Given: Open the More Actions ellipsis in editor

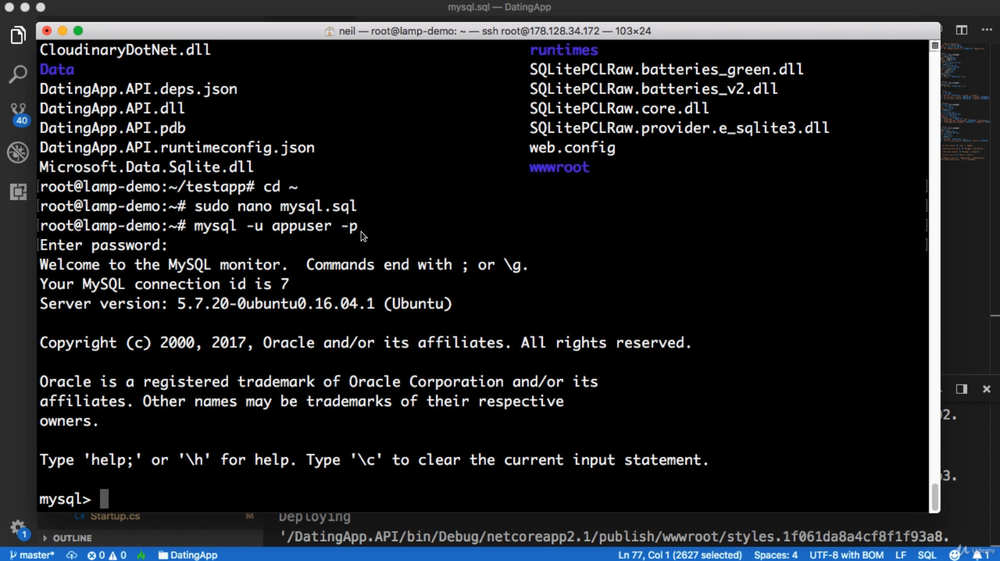Looking at the screenshot, I should click(x=987, y=30).
